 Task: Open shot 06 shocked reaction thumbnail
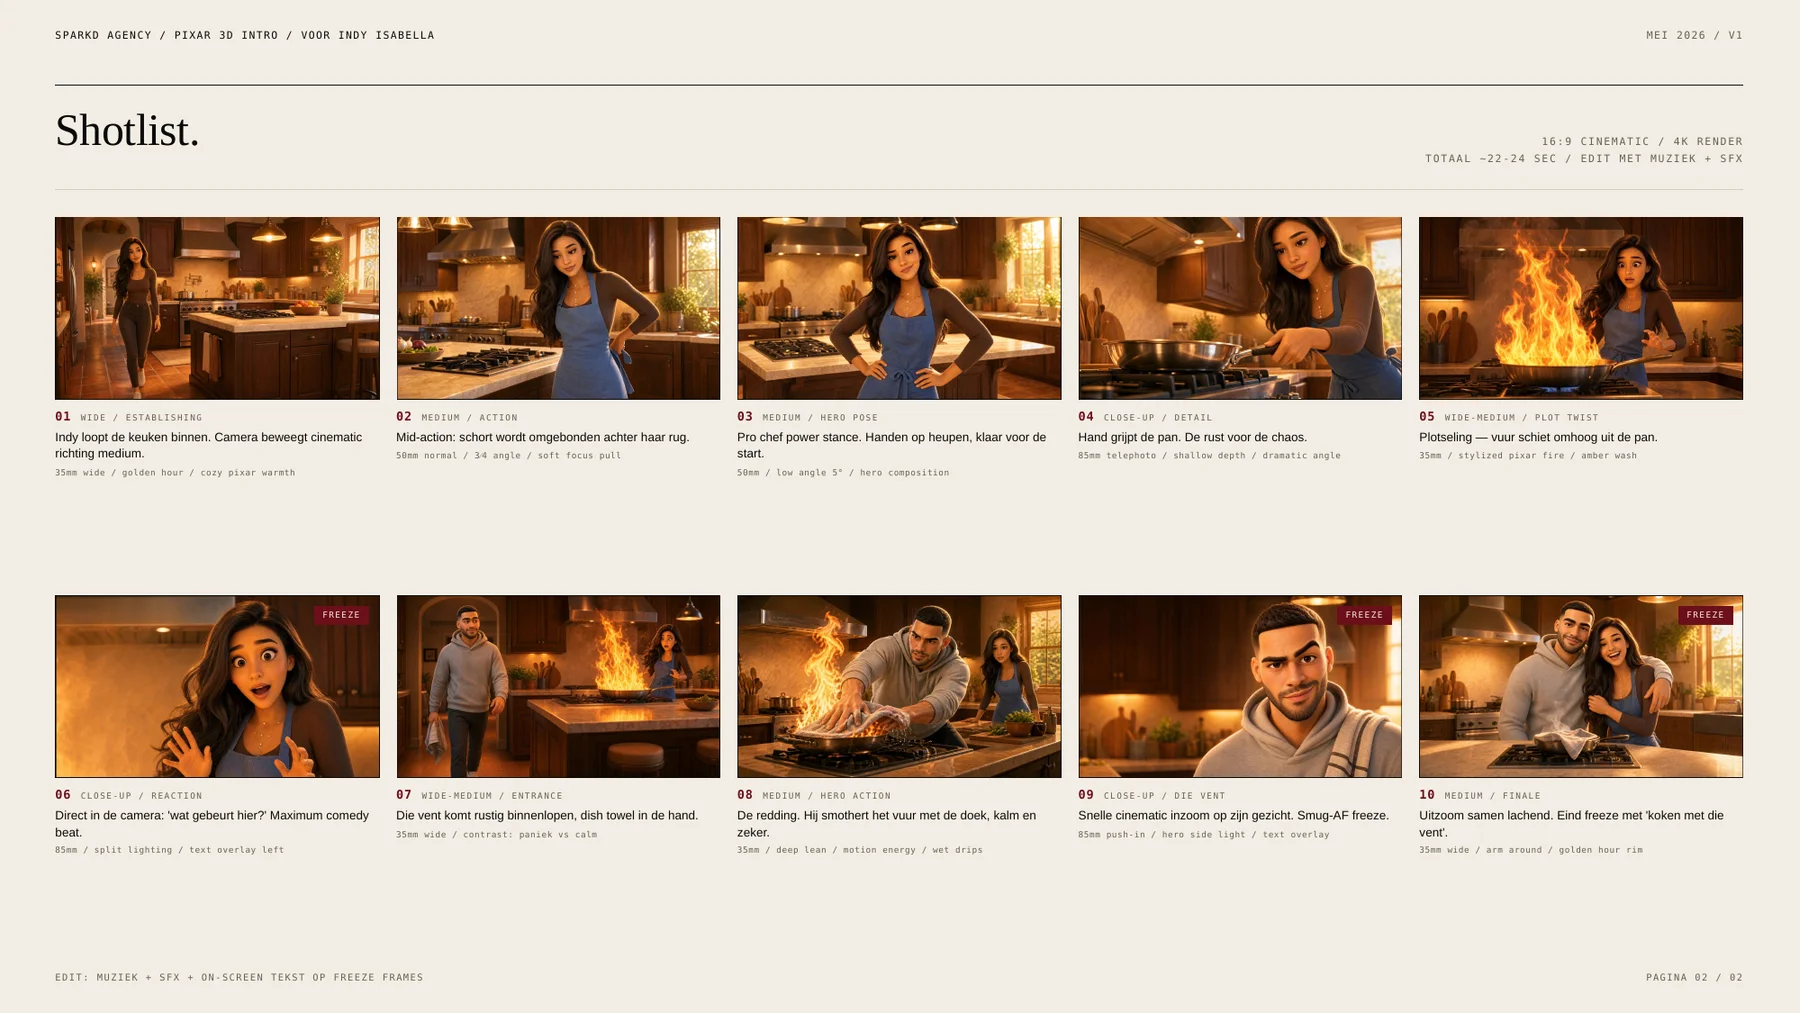[x=217, y=686]
